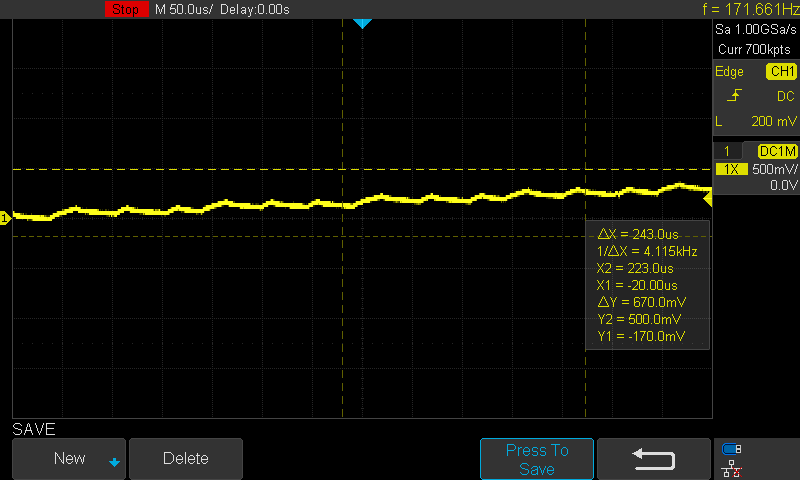Click the yellow trigger level arrow marker
The image size is (800, 480).
point(708,197)
